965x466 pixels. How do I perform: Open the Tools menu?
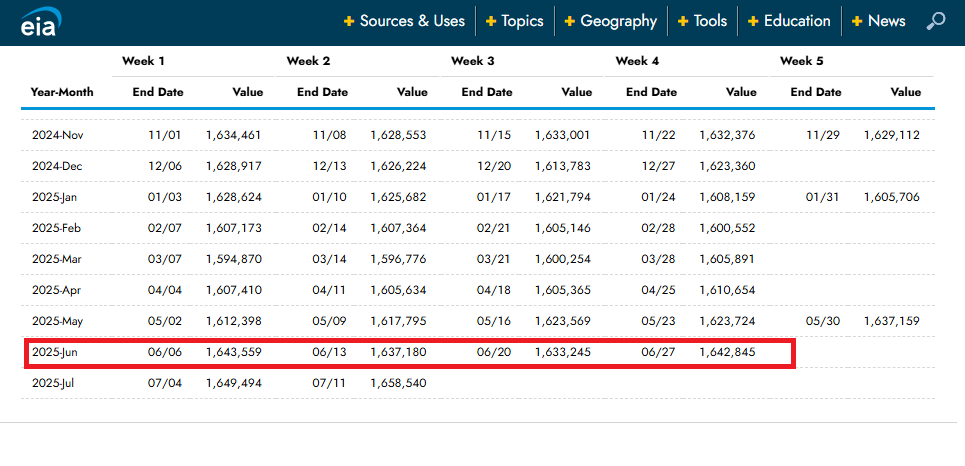[x=710, y=21]
